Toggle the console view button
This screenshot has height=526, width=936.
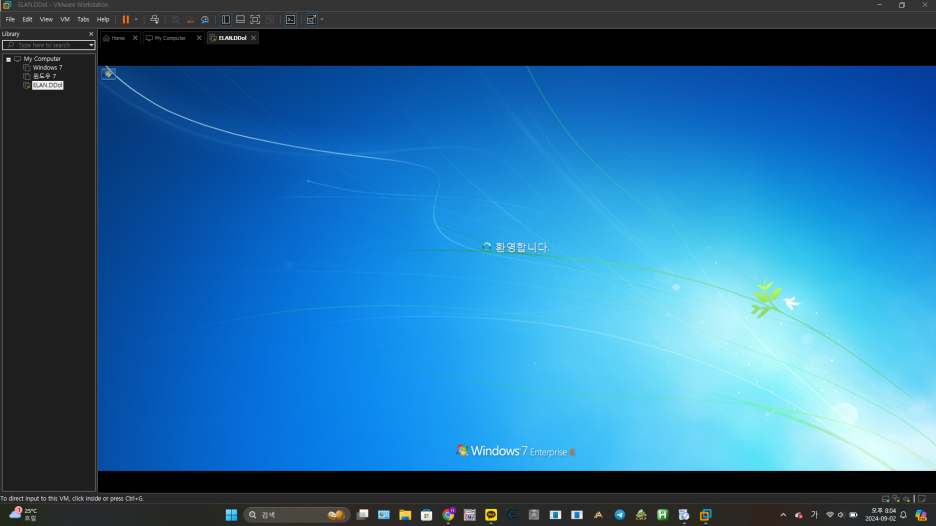pyautogui.click(x=291, y=20)
